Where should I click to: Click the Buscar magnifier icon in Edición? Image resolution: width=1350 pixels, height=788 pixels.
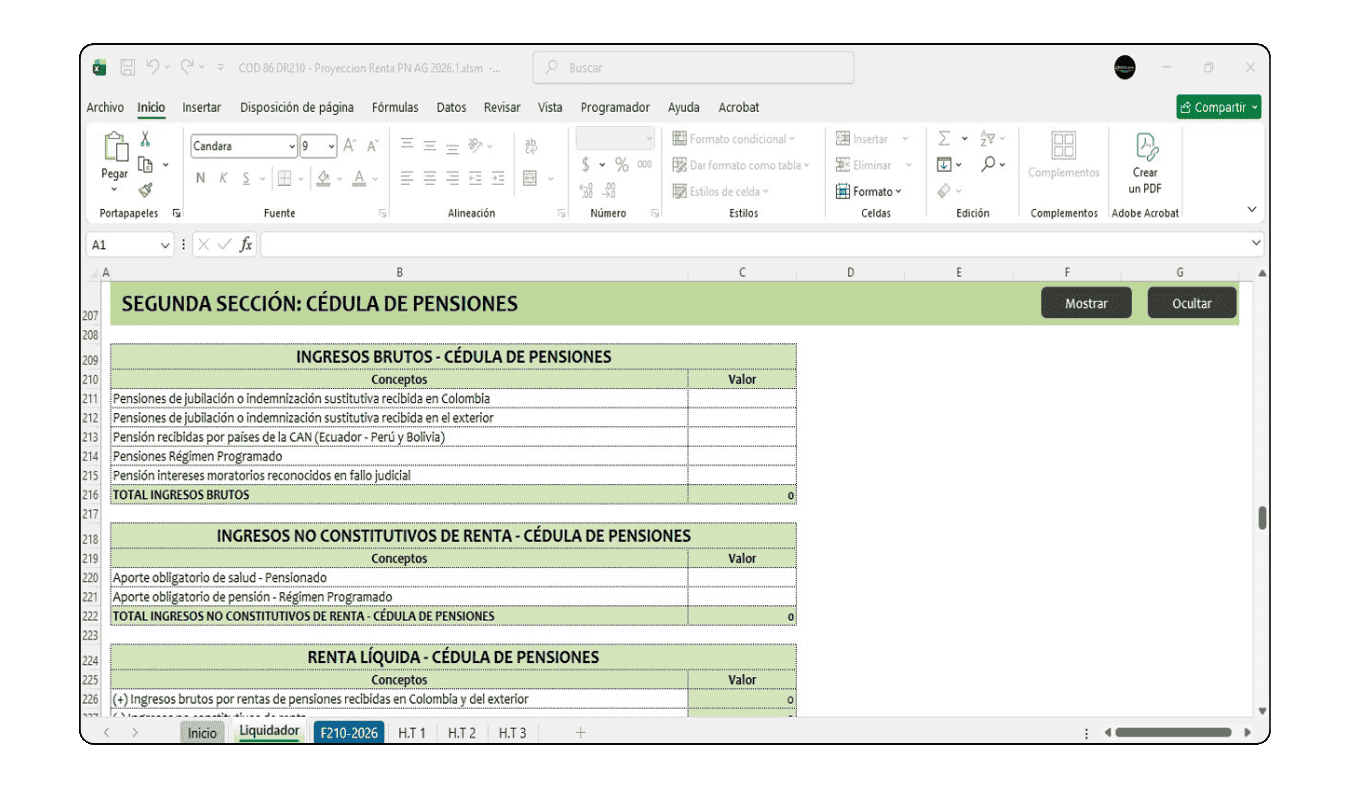989,165
